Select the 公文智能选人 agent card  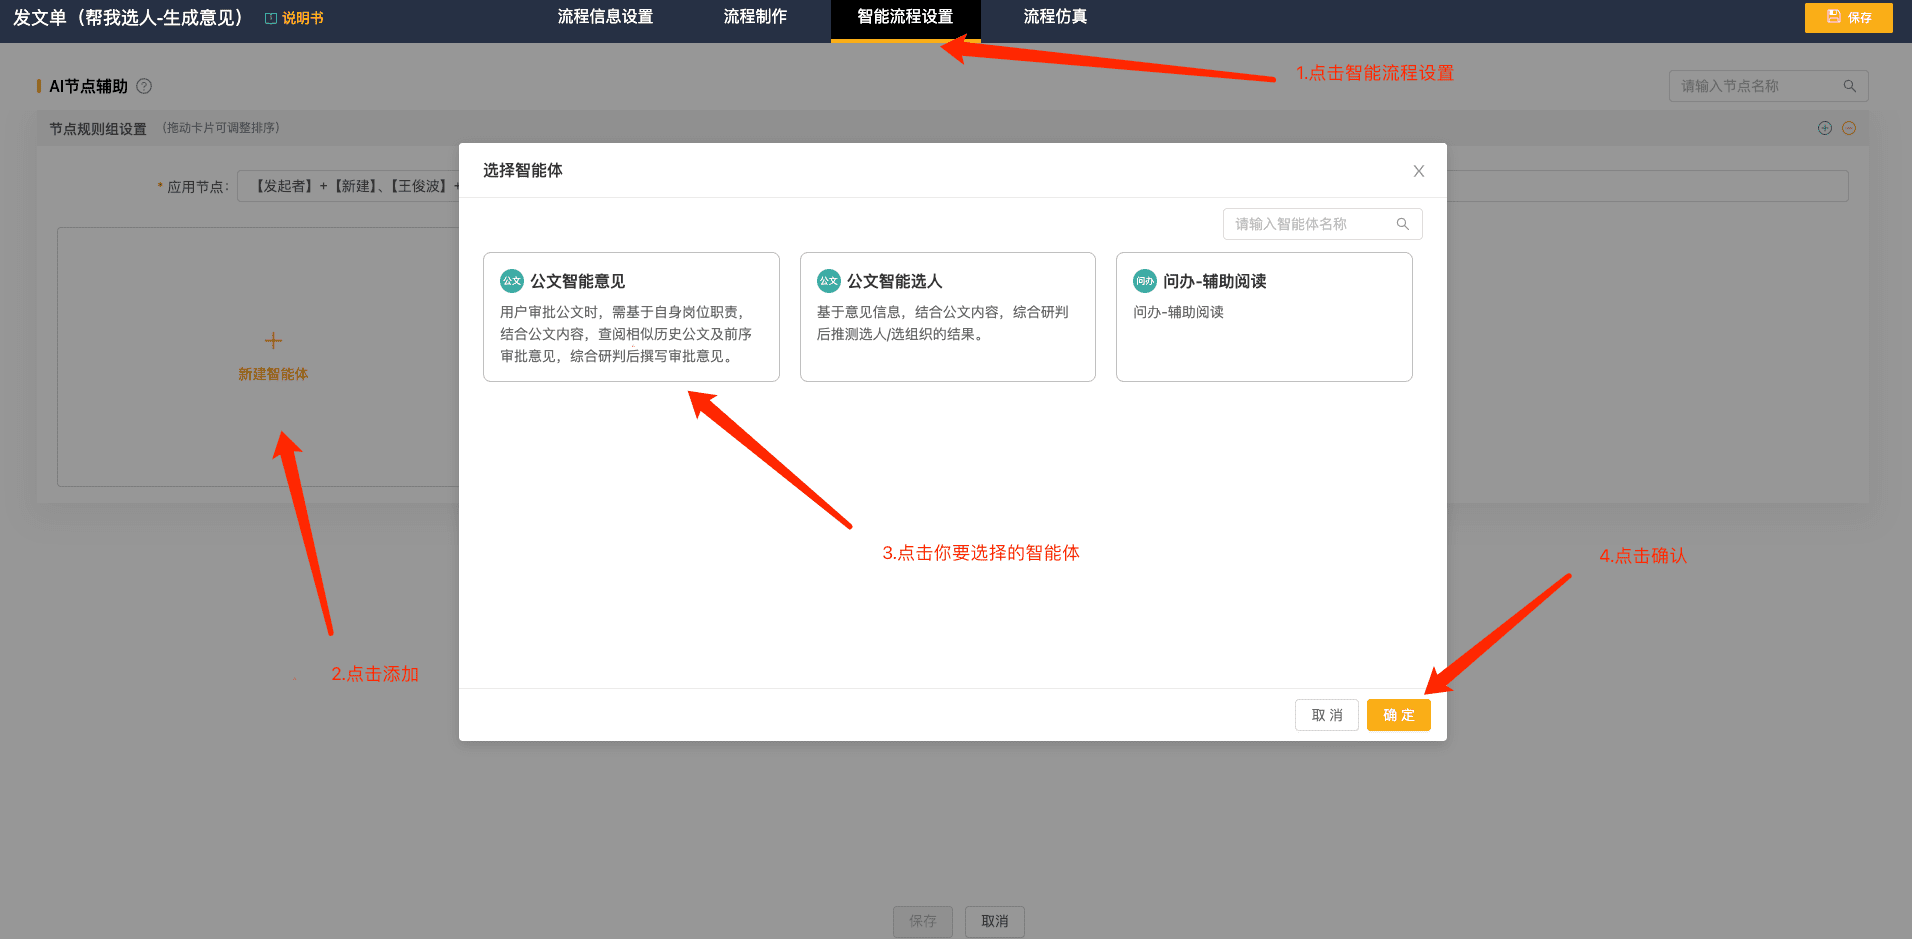(x=948, y=317)
